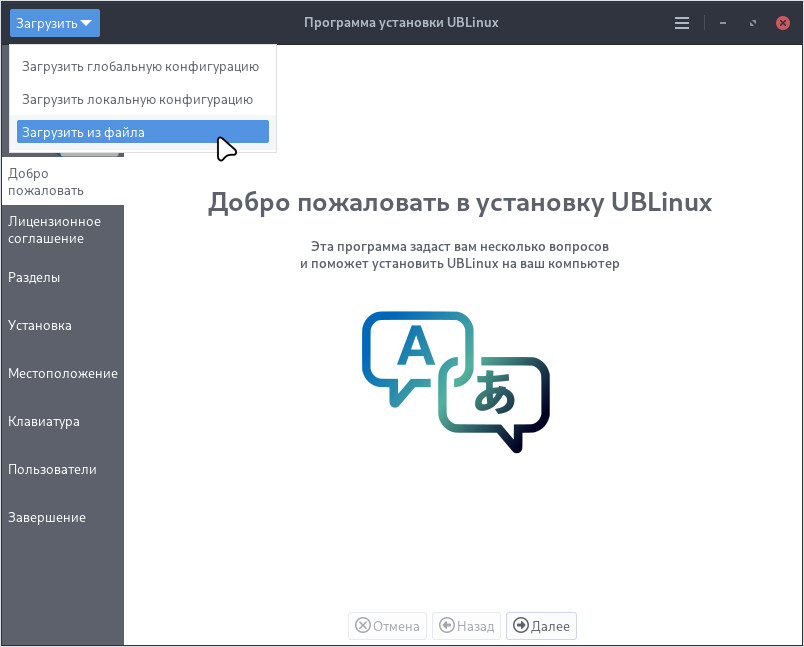This screenshot has height=647, width=804.
Task: Switch to the 'Разделы' step
Action: [33, 277]
